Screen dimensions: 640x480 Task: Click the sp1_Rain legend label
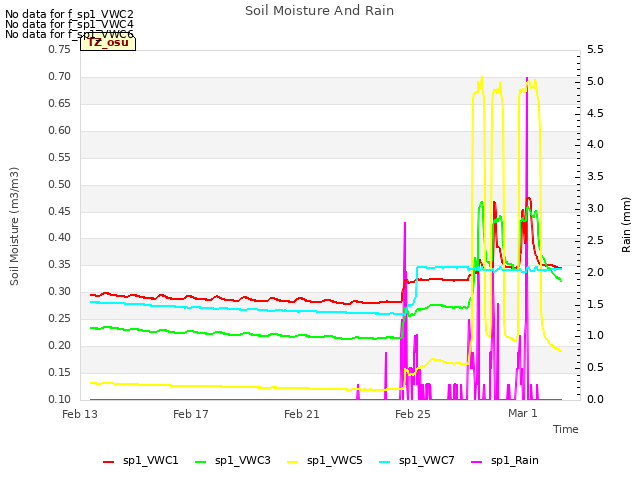[x=515, y=460]
